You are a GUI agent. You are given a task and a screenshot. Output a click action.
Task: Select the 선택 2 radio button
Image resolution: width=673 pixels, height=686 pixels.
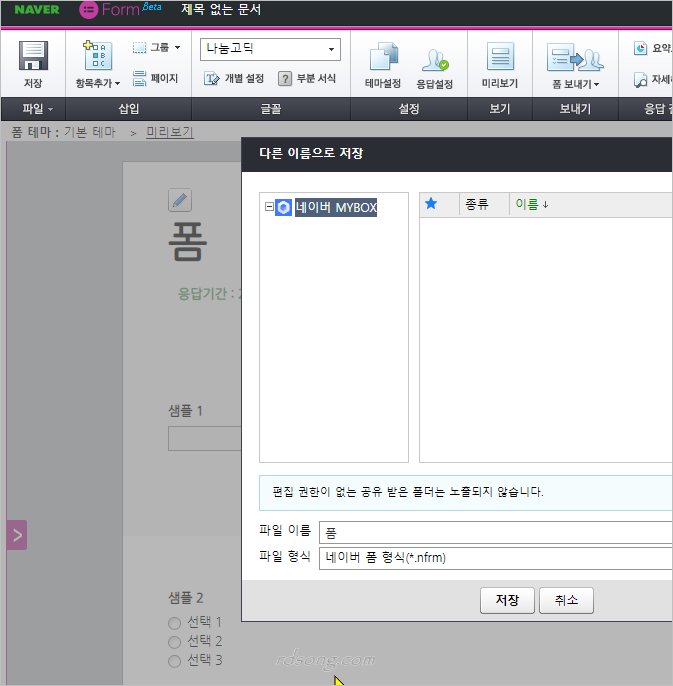tap(175, 642)
